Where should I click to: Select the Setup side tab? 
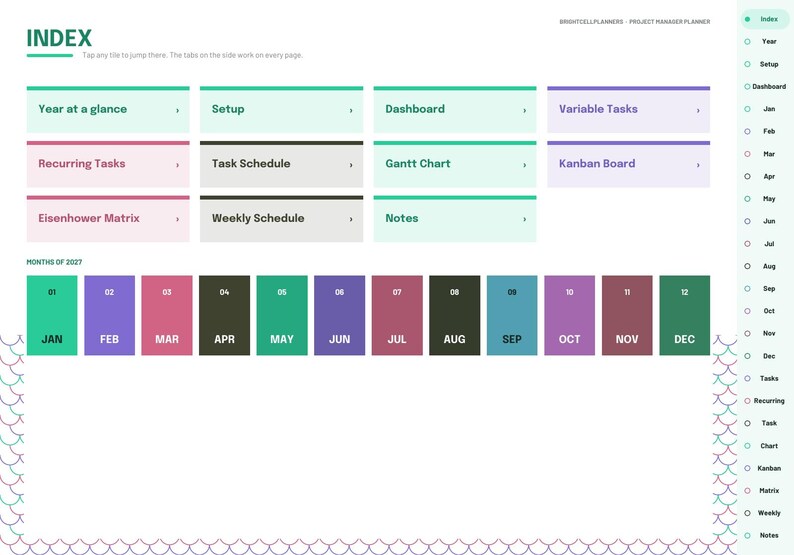tap(765, 64)
